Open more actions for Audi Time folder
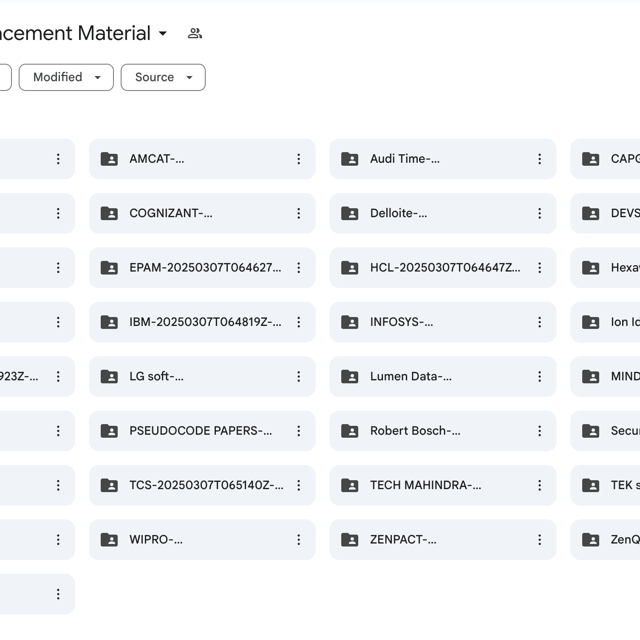Screen dimensions: 640x640 tap(540, 159)
